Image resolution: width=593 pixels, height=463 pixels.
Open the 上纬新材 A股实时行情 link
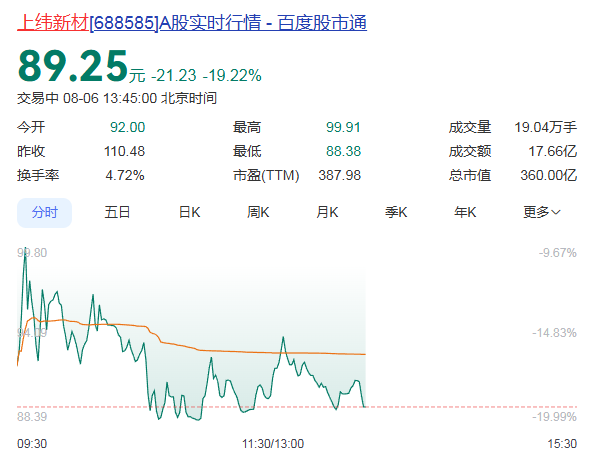pyautogui.click(x=192, y=23)
